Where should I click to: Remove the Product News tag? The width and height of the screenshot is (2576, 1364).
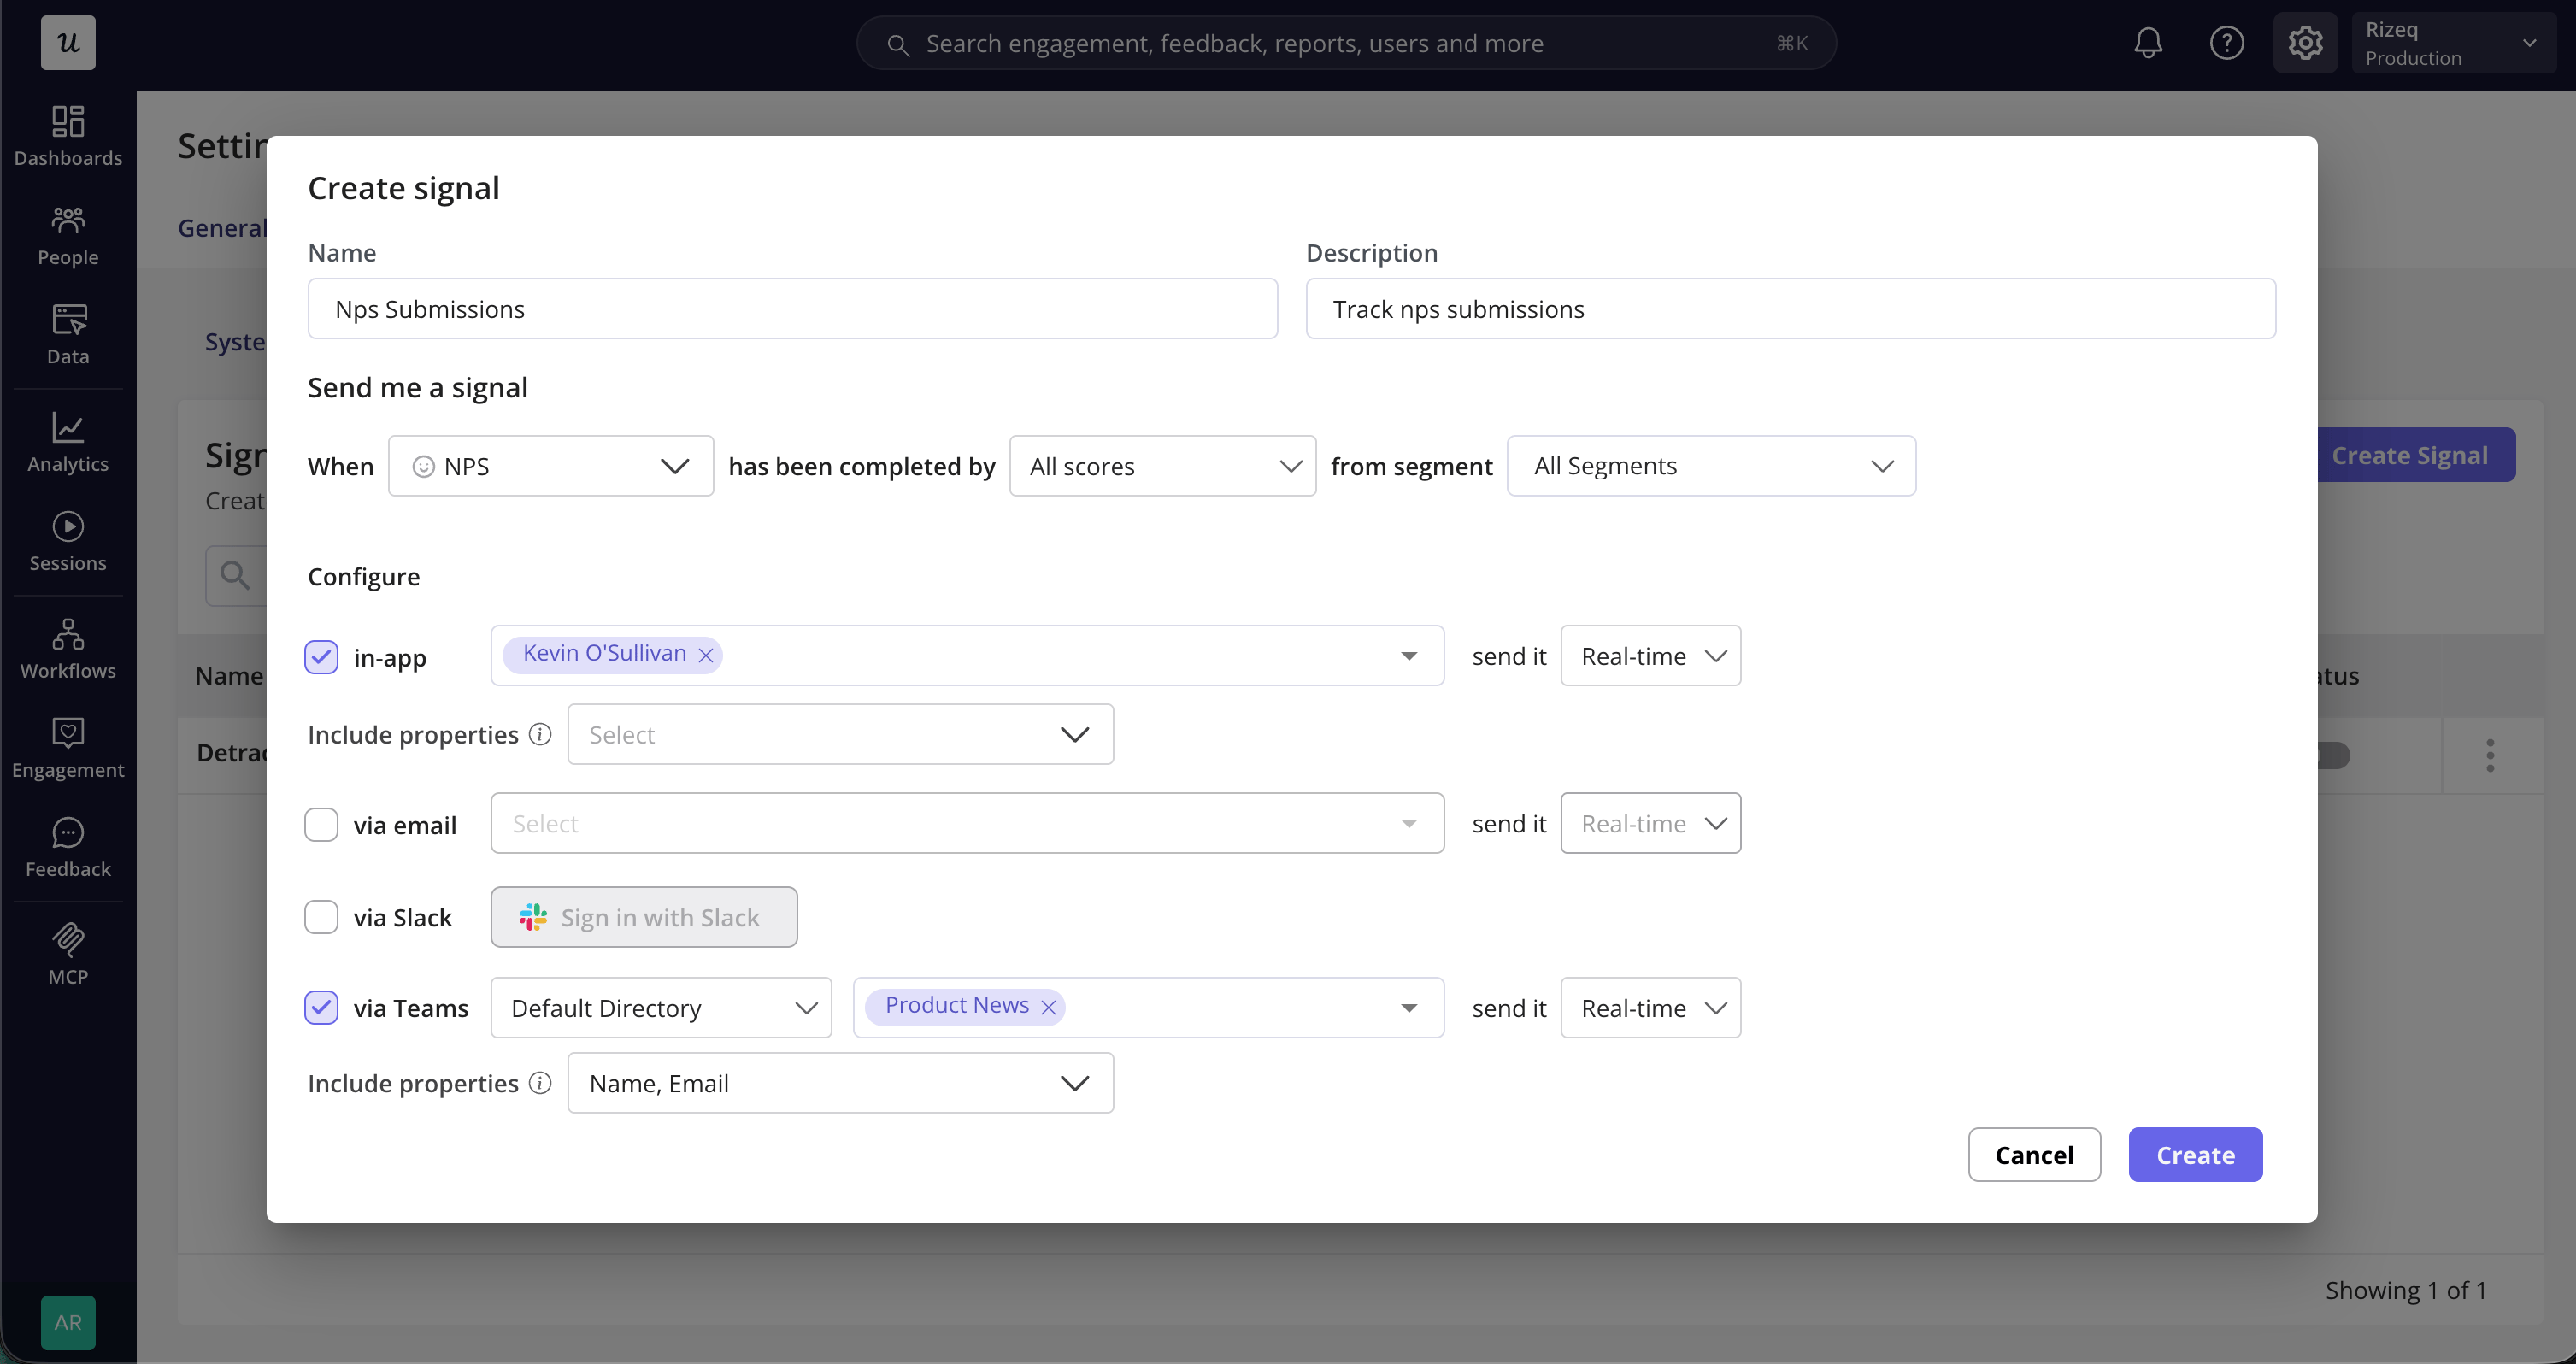[x=1049, y=1007]
